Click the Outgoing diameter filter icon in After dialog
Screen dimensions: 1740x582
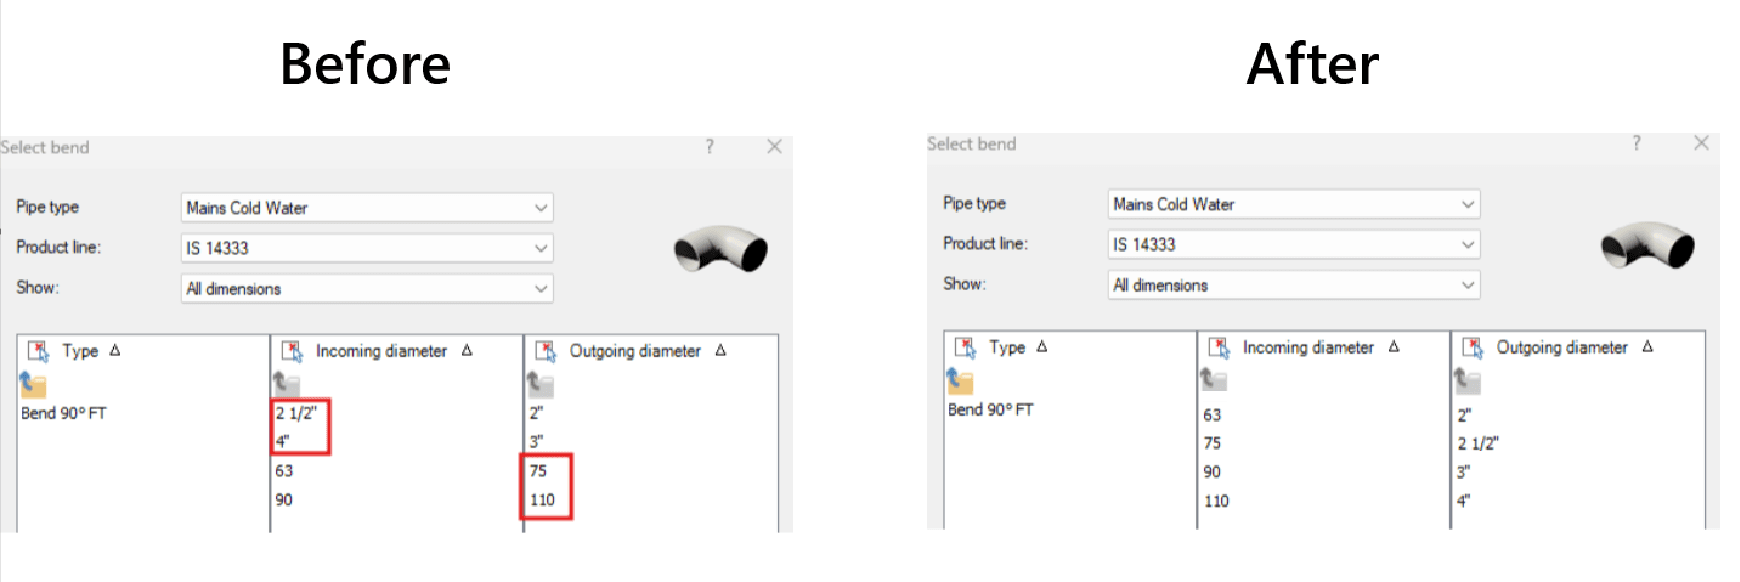[x=1473, y=347]
